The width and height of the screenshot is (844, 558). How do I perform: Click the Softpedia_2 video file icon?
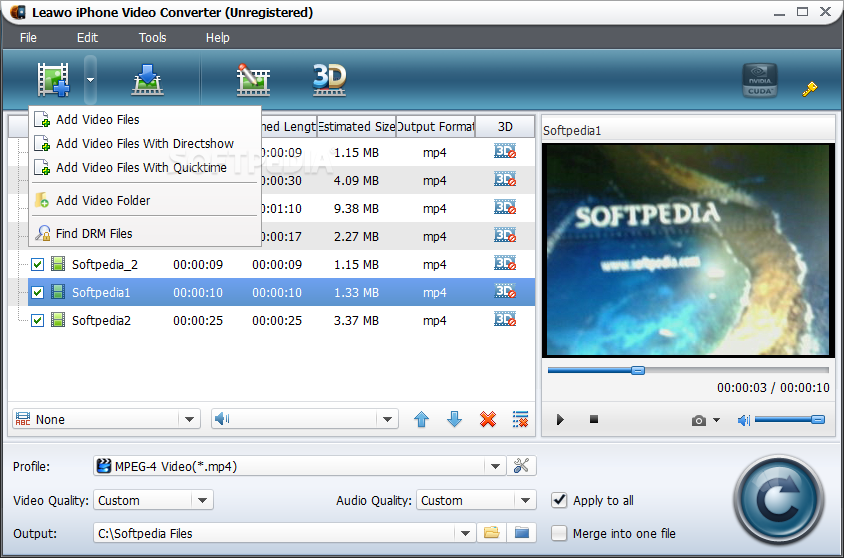pyautogui.click(x=58, y=264)
